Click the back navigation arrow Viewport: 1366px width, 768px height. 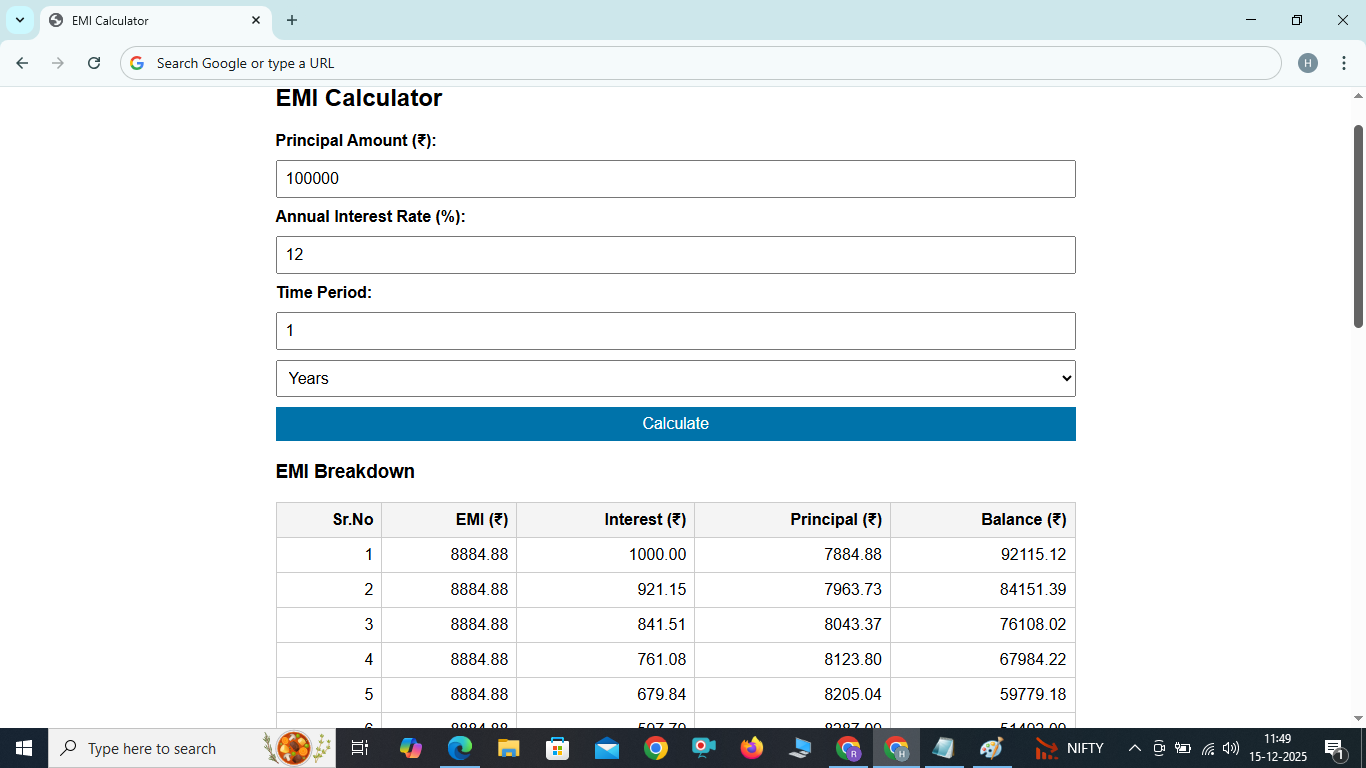coord(22,62)
